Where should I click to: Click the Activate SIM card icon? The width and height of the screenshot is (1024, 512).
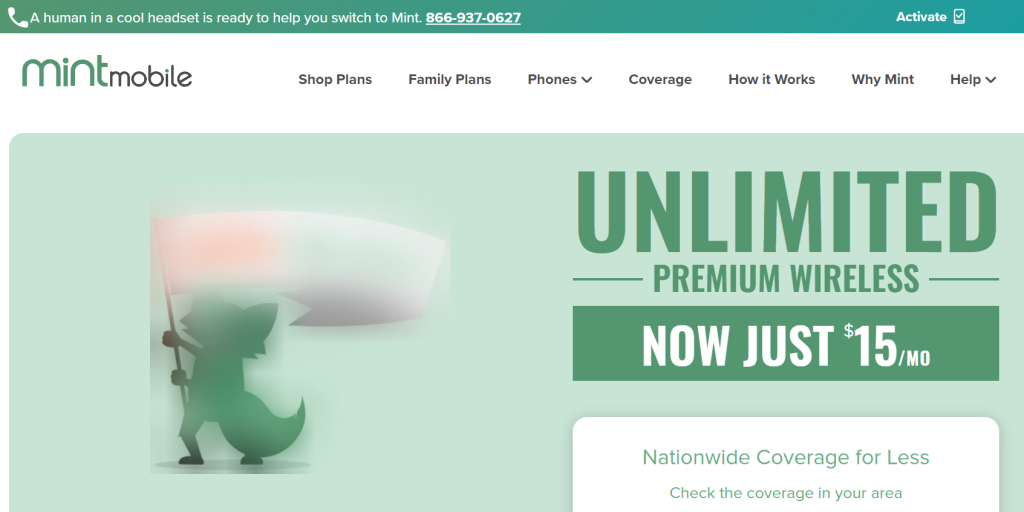(959, 16)
